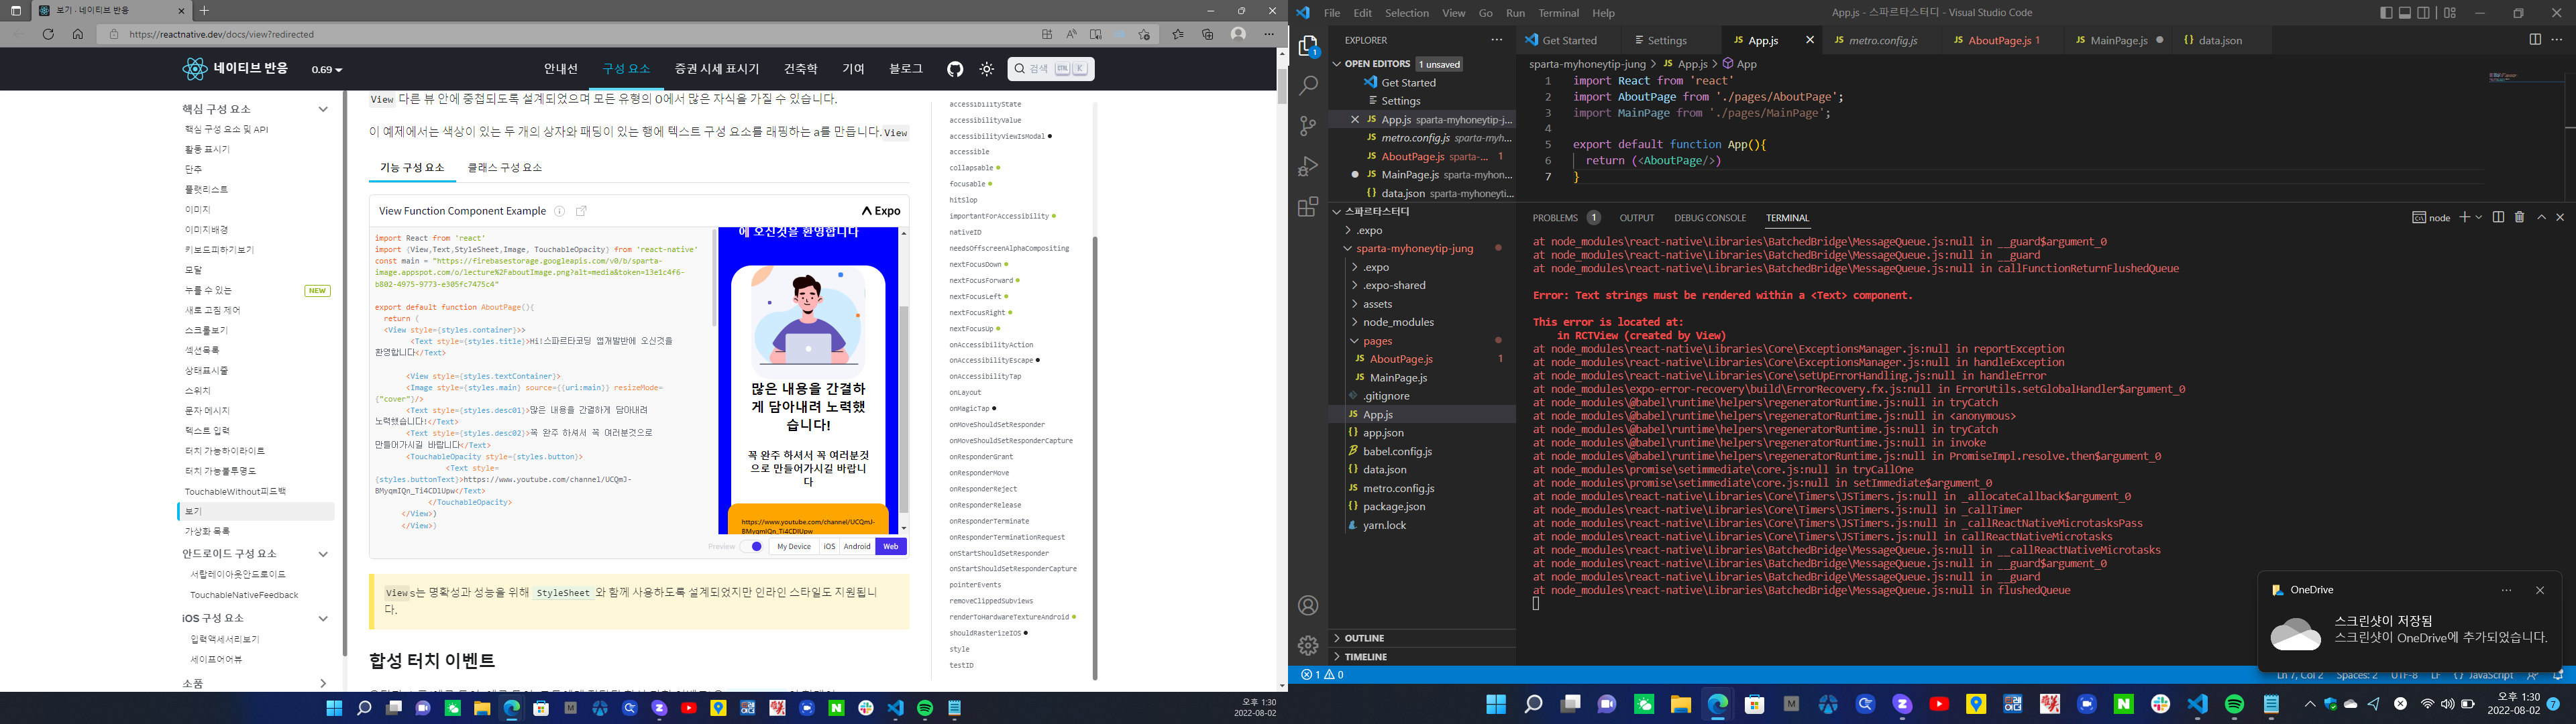Viewport: 2576px width, 724px height.
Task: Open the GitHub icon link on React Native site
Action: pos(955,69)
